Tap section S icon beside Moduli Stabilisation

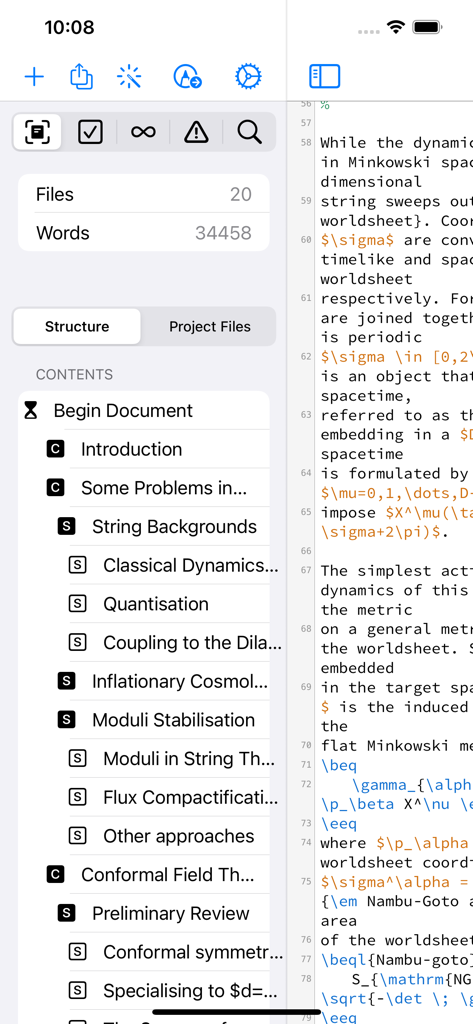[66, 720]
